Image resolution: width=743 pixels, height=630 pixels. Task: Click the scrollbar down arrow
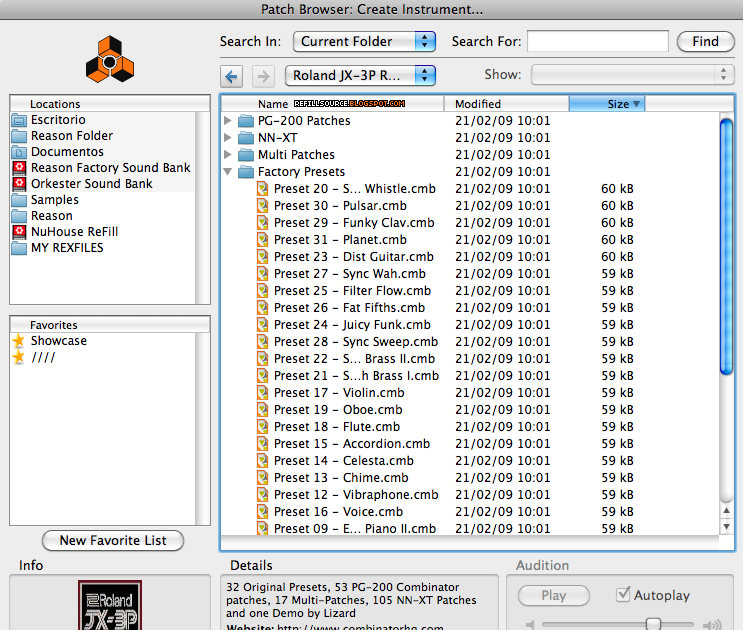point(726,527)
